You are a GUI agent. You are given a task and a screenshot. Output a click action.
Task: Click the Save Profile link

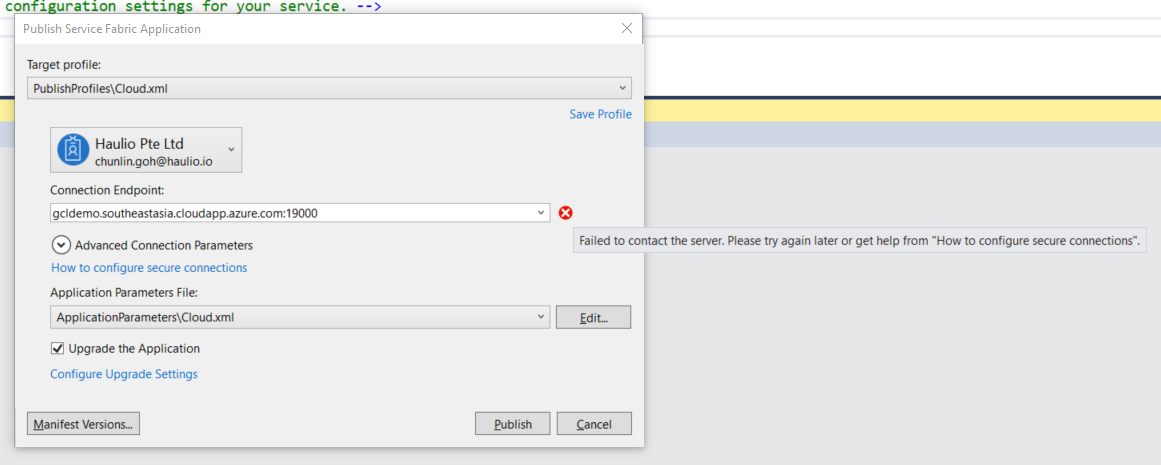[600, 114]
